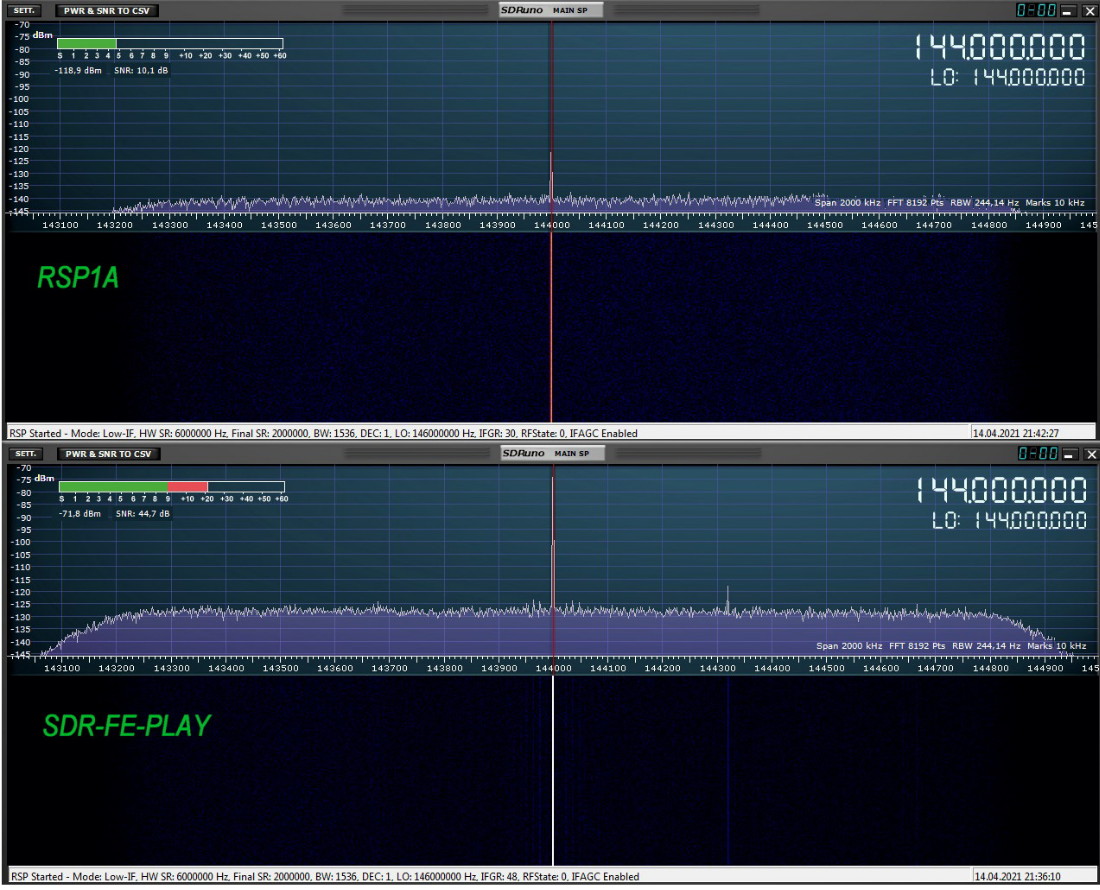This screenshot has height=890, width=1100.
Task: Select the SNR: 44,7 dB reading
Action: tap(142, 514)
